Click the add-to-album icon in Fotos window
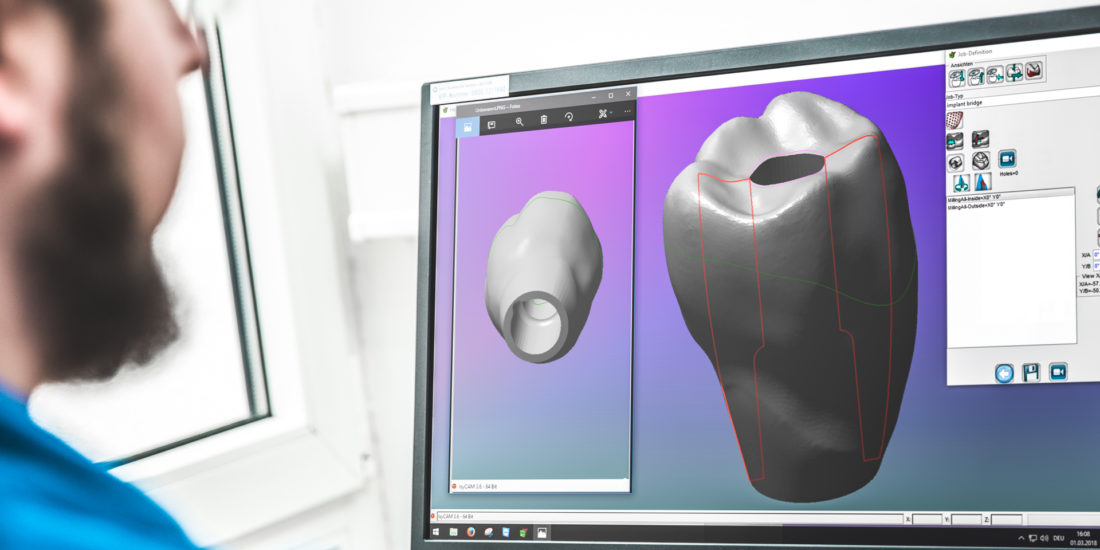 [492, 124]
